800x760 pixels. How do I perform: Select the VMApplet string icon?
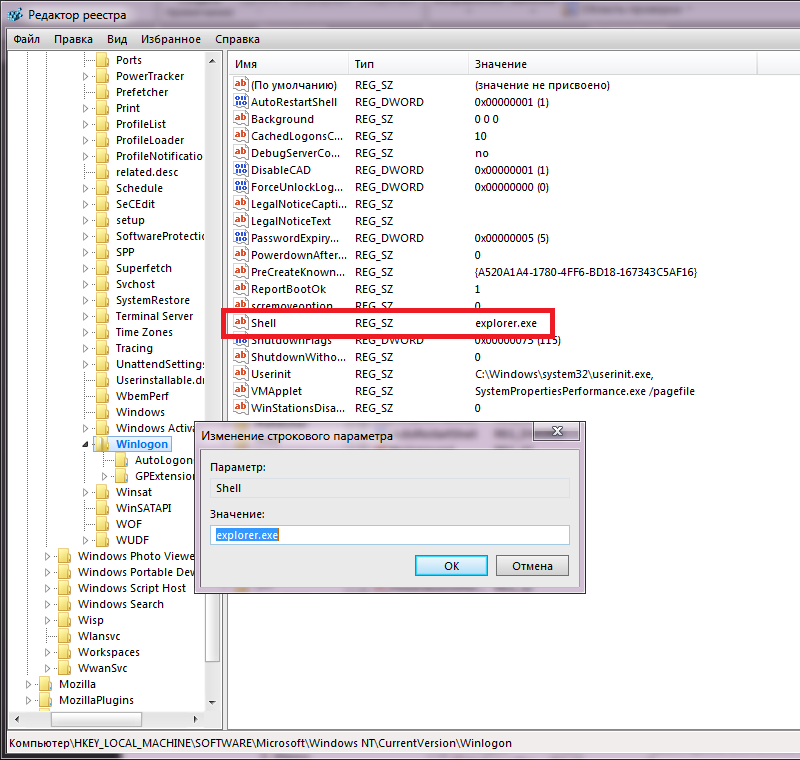(241, 390)
